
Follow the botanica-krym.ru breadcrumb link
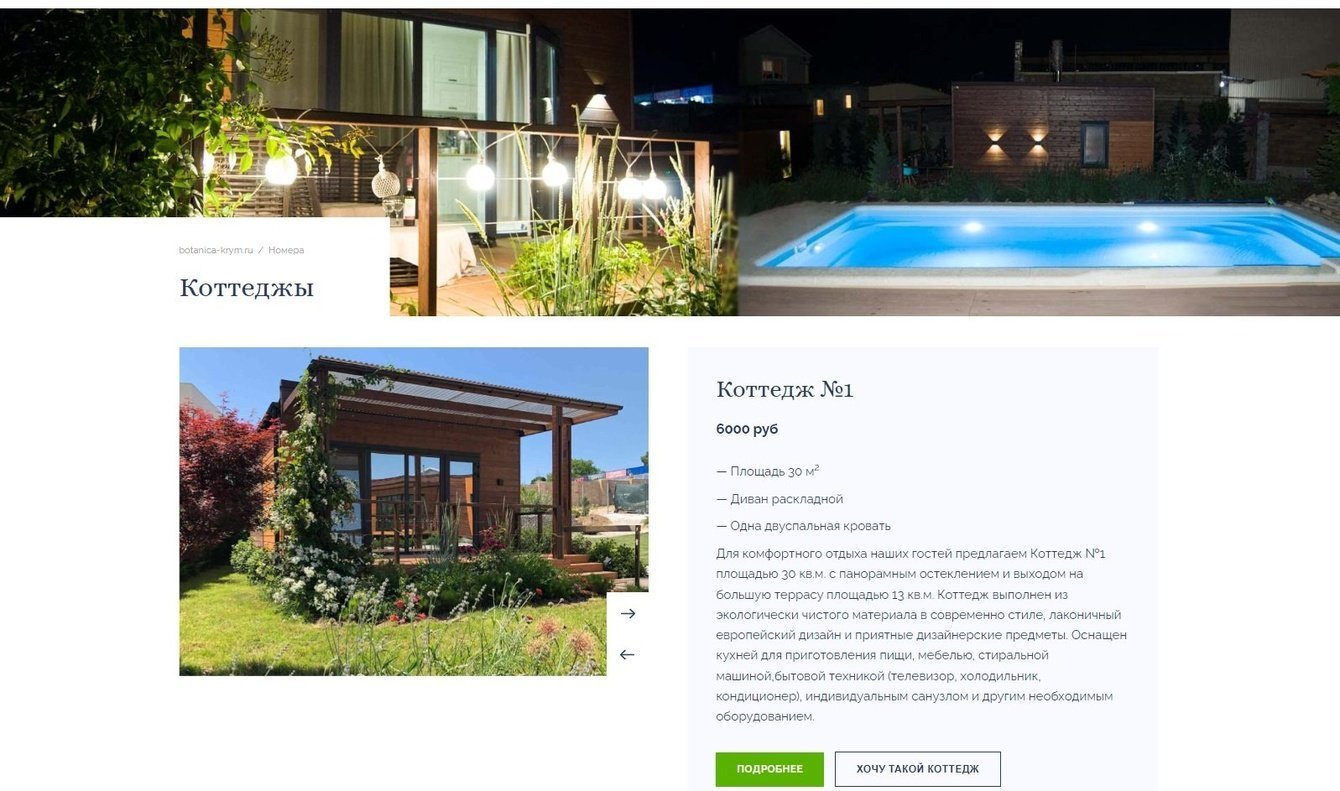(x=216, y=250)
